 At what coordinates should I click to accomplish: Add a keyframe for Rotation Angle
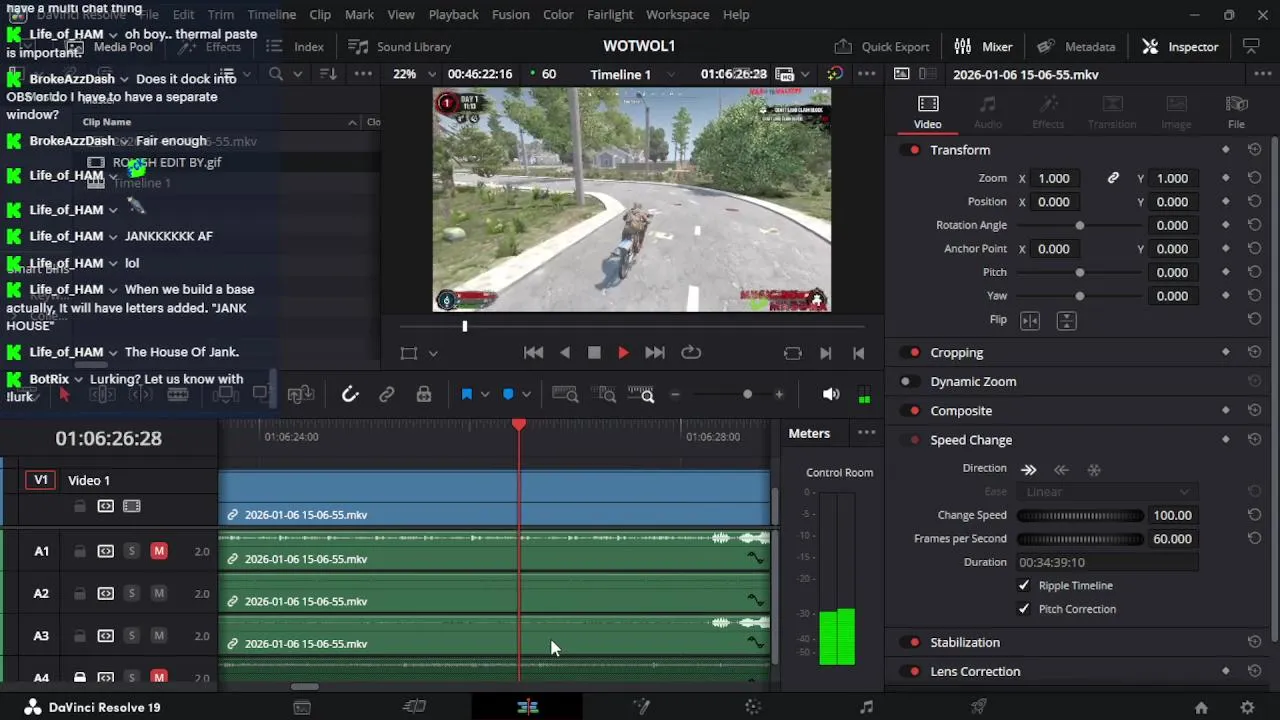click(x=1226, y=225)
